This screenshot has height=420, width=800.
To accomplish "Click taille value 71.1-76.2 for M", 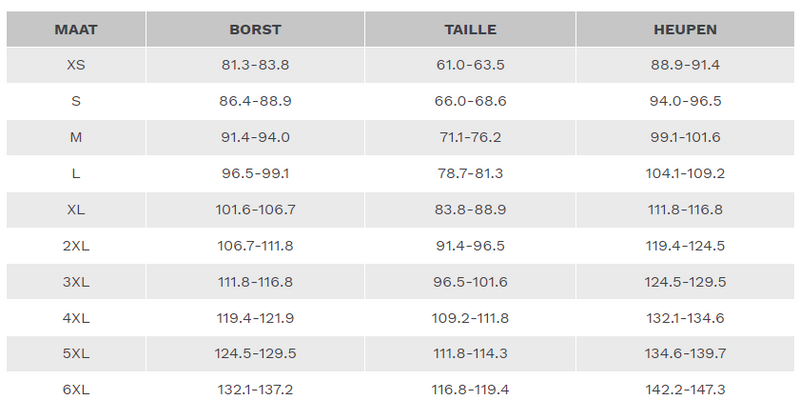I will pyautogui.click(x=470, y=137).
